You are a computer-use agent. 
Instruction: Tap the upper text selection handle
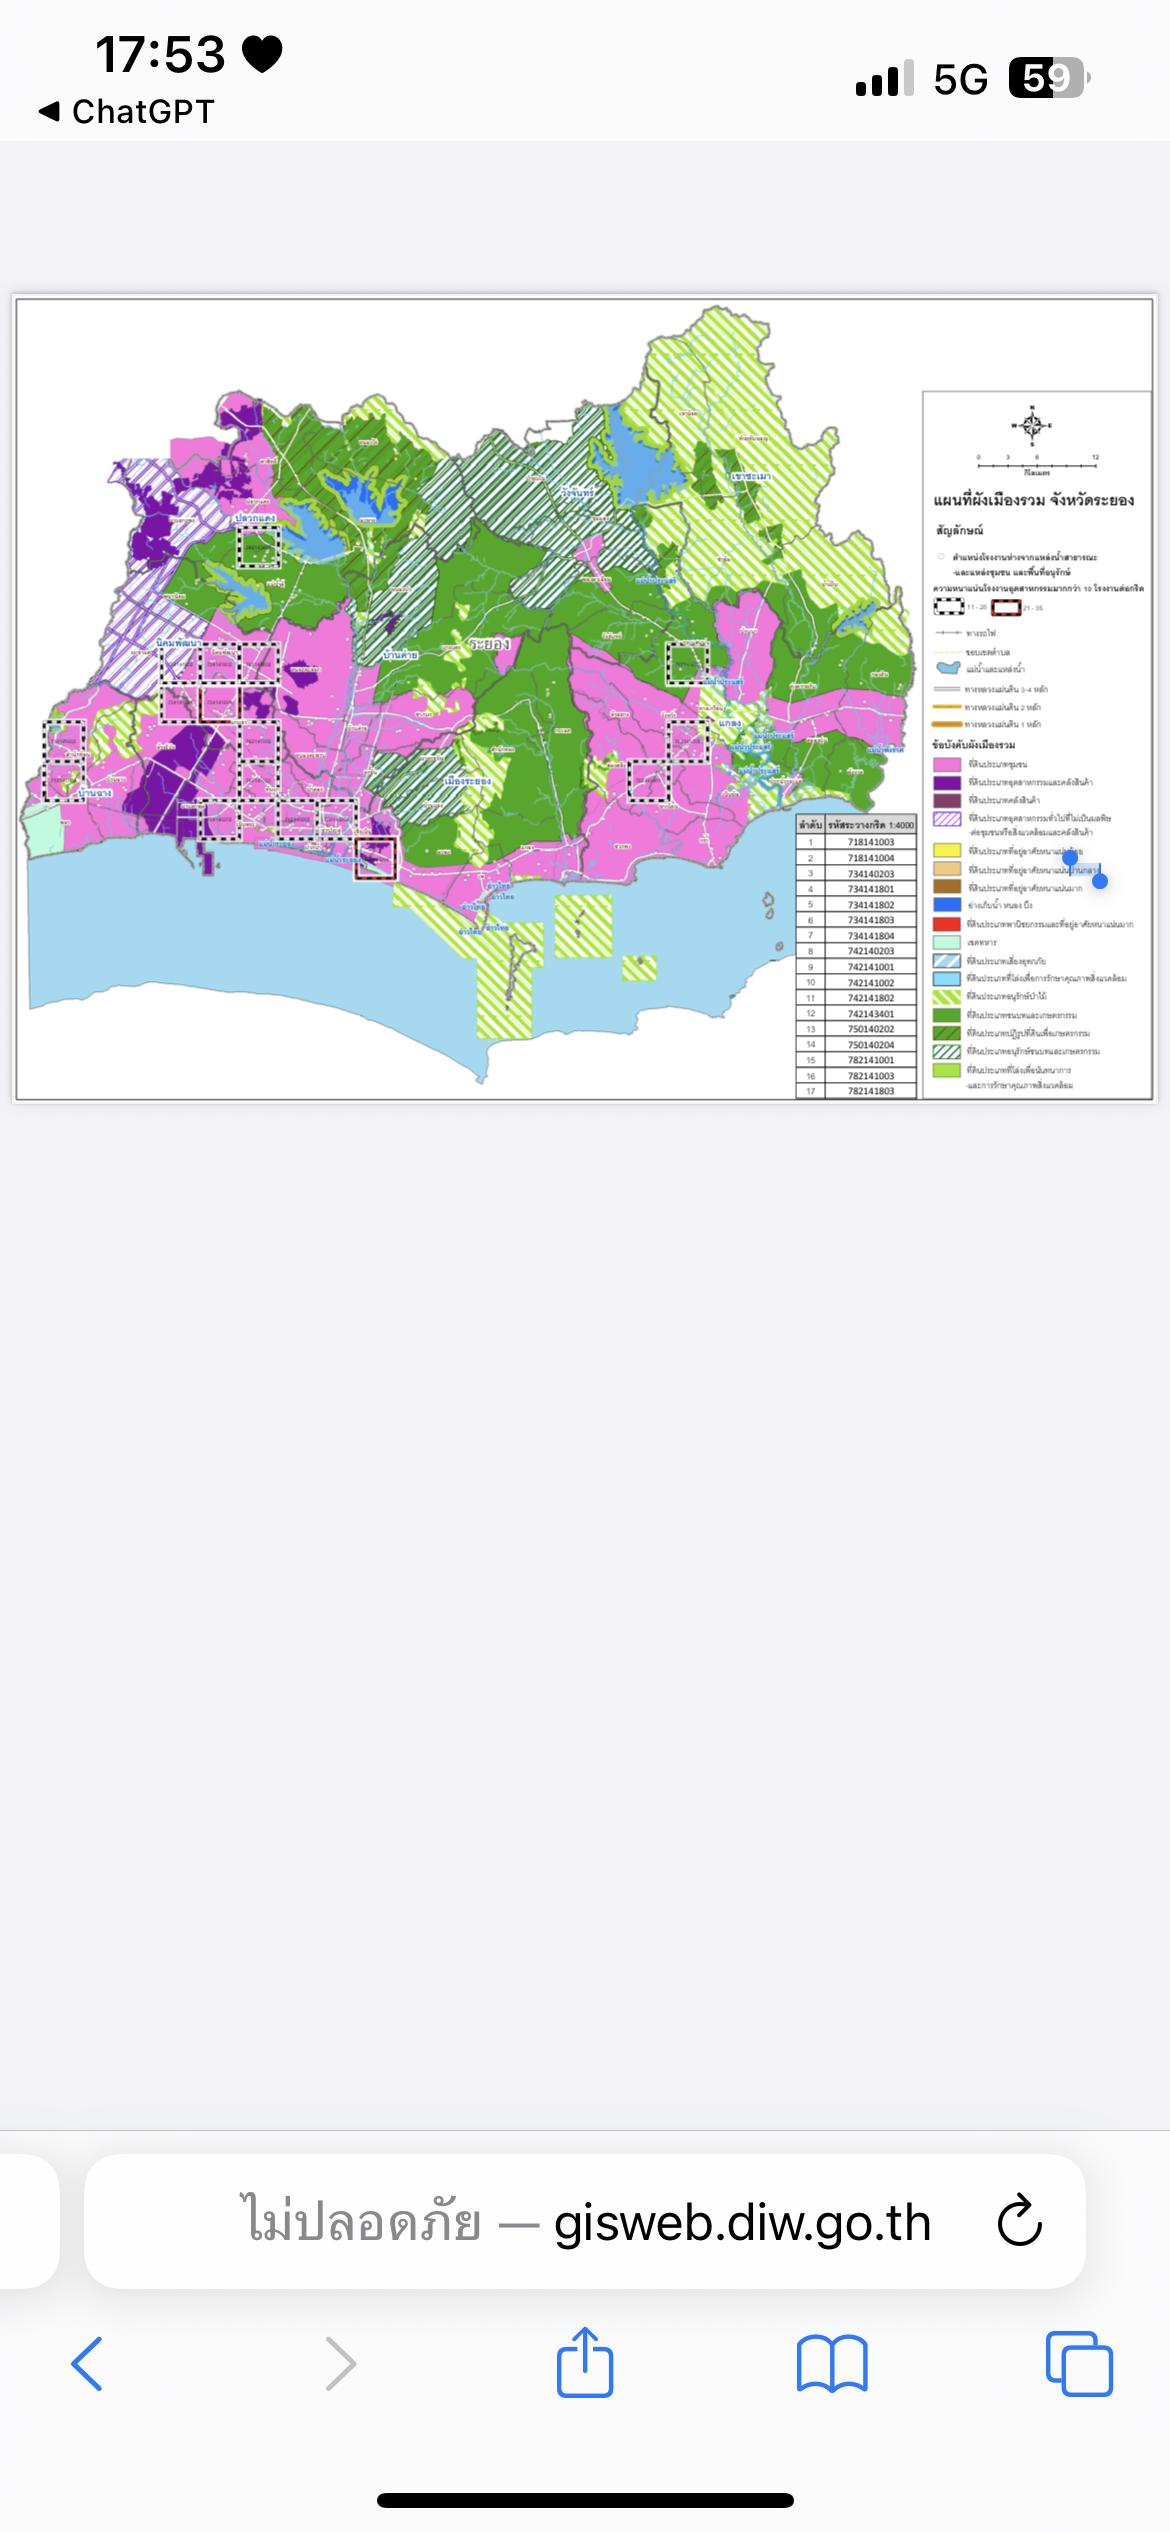[1070, 857]
